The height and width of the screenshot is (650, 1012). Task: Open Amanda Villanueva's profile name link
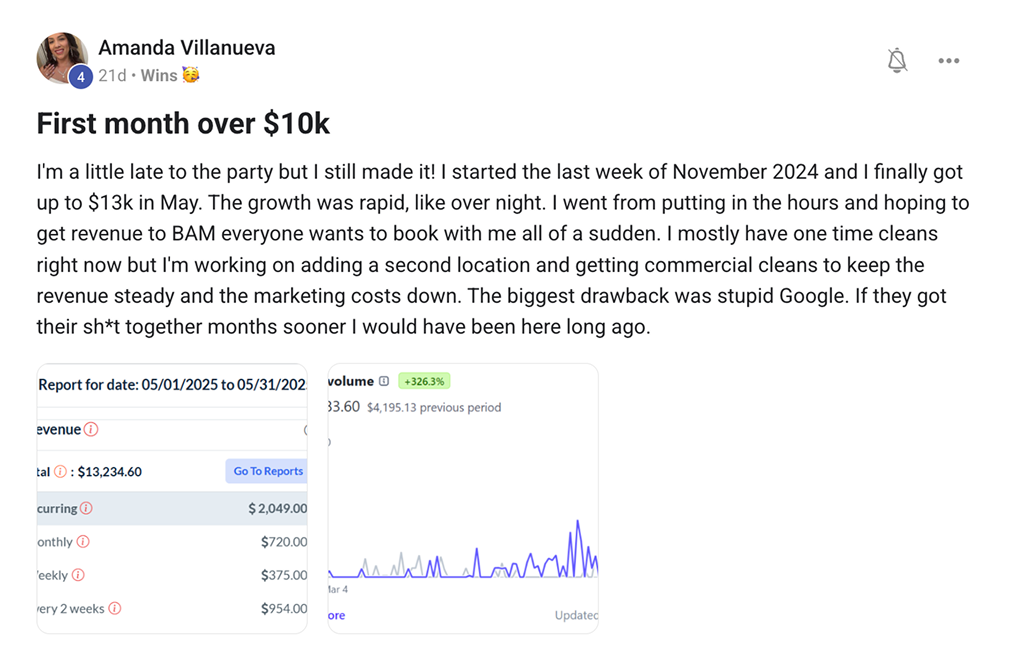tap(186, 48)
